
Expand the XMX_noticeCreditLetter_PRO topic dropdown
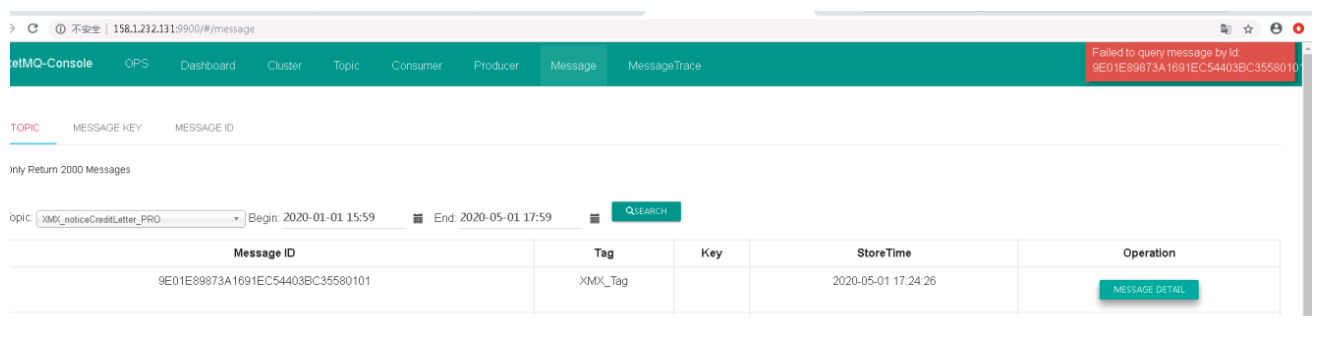[141, 218]
